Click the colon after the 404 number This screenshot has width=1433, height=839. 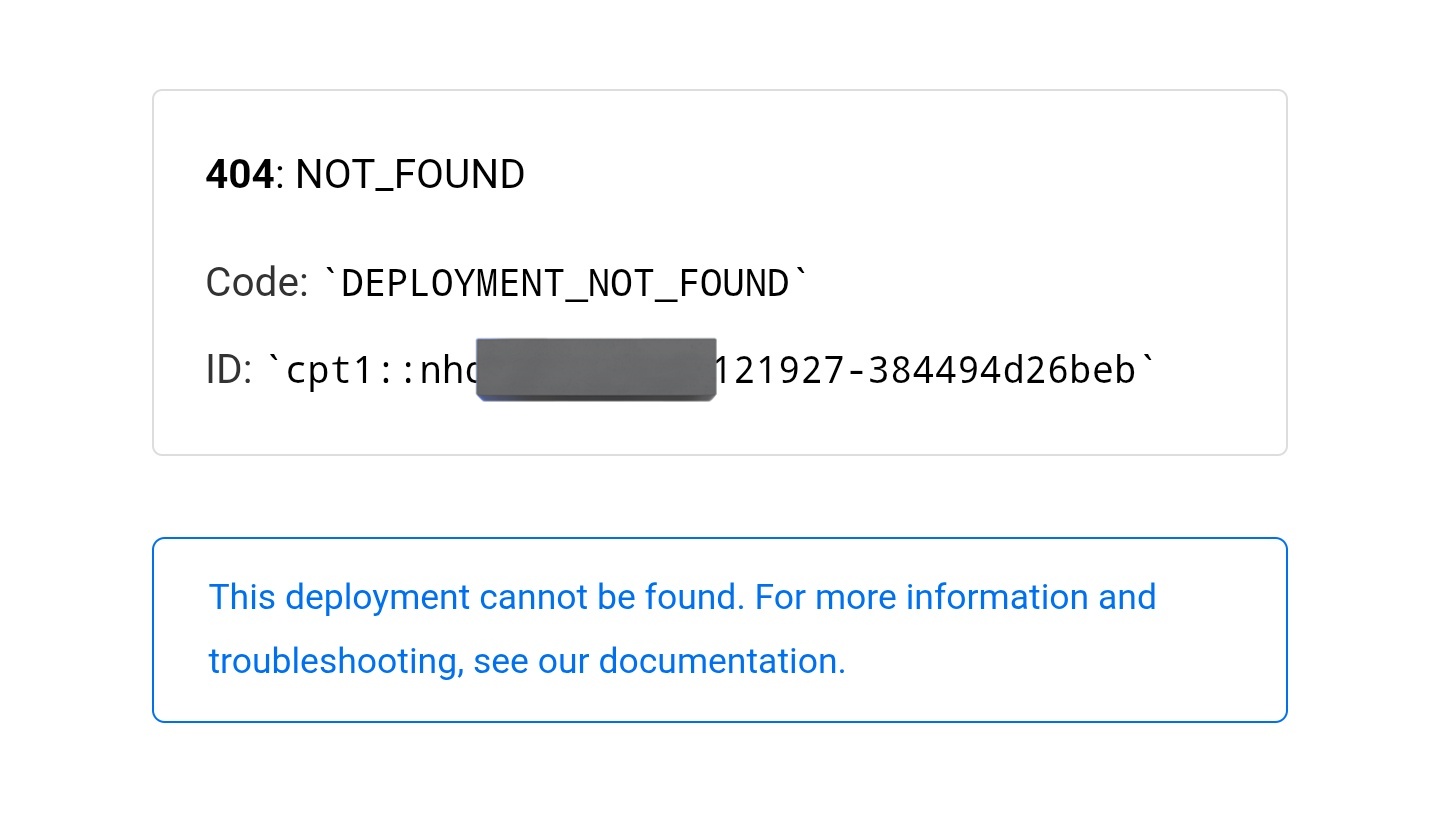pos(279,175)
